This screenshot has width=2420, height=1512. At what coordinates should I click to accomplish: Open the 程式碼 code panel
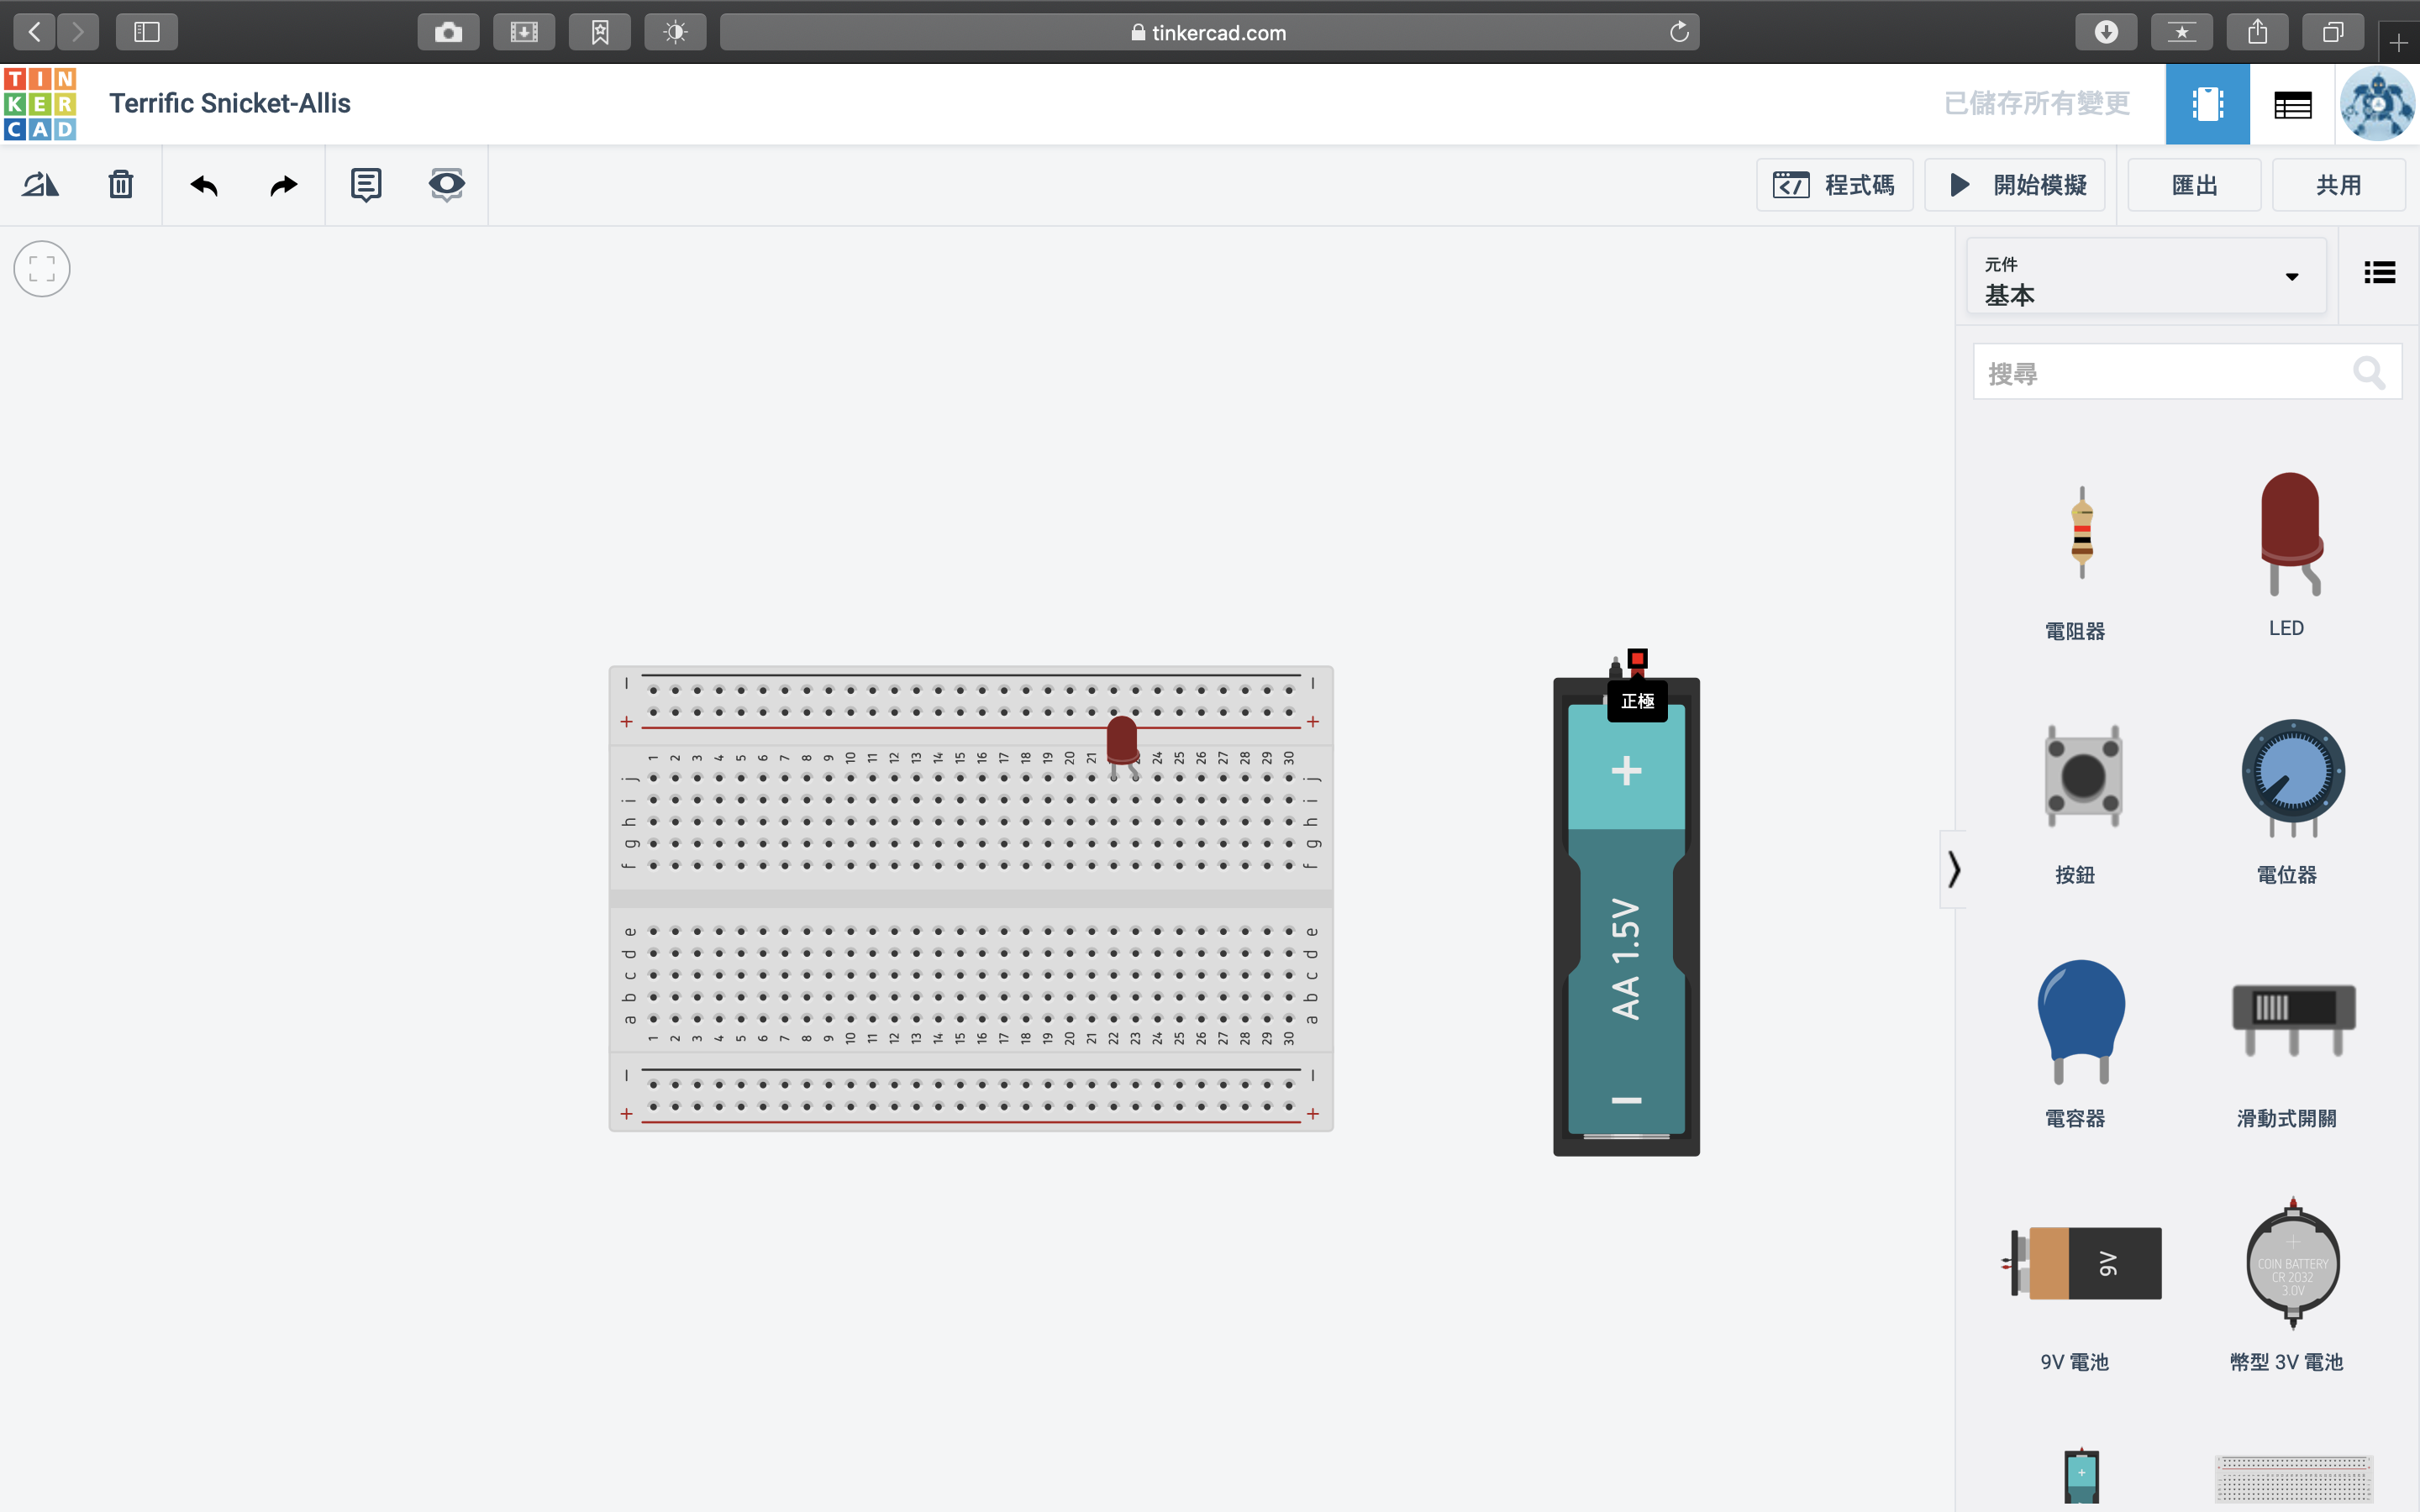[1834, 185]
